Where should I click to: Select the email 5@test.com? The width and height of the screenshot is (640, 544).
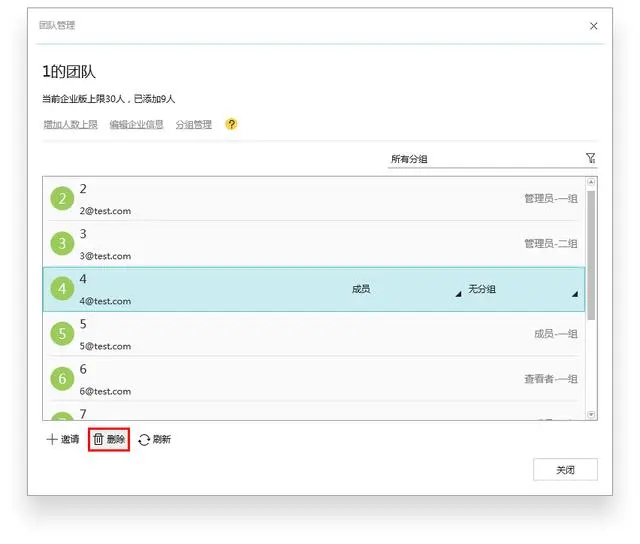point(105,346)
